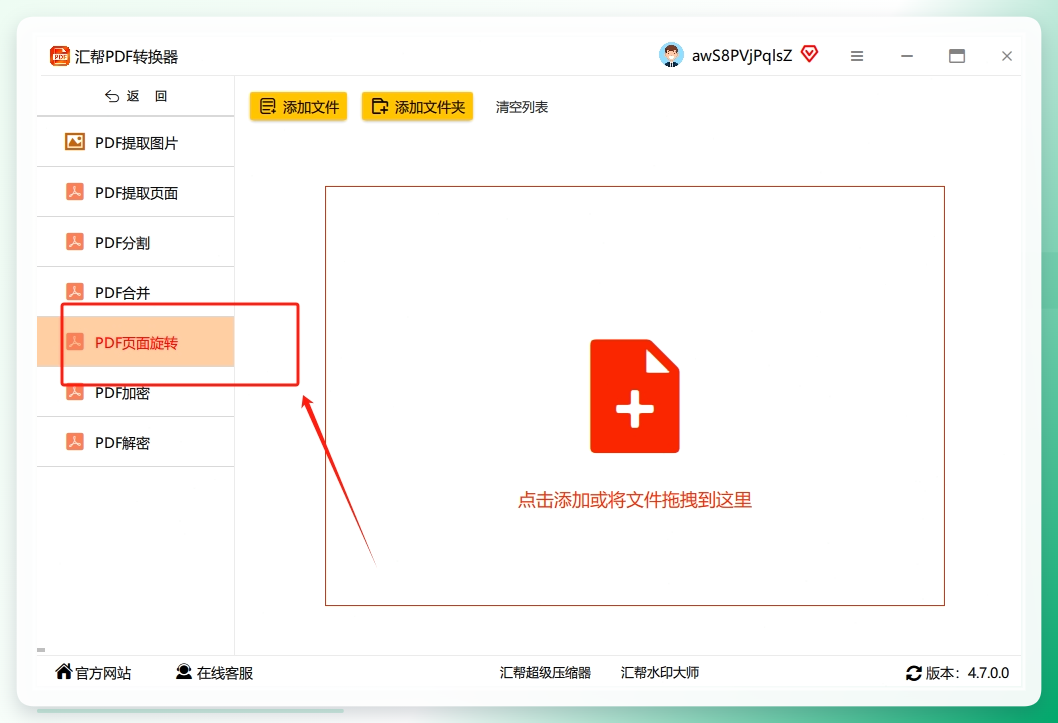This screenshot has height=723, width=1058.
Task: Click the home icon for 官方网站
Action: 64,671
